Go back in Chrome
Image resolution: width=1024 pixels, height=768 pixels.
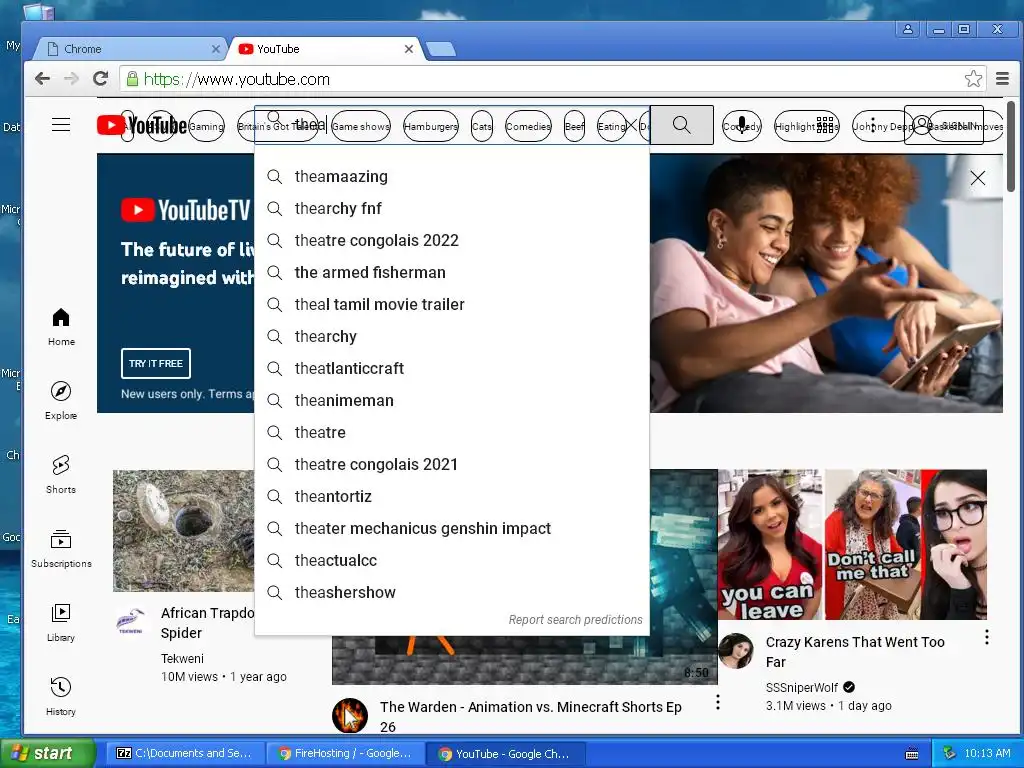(x=42, y=79)
